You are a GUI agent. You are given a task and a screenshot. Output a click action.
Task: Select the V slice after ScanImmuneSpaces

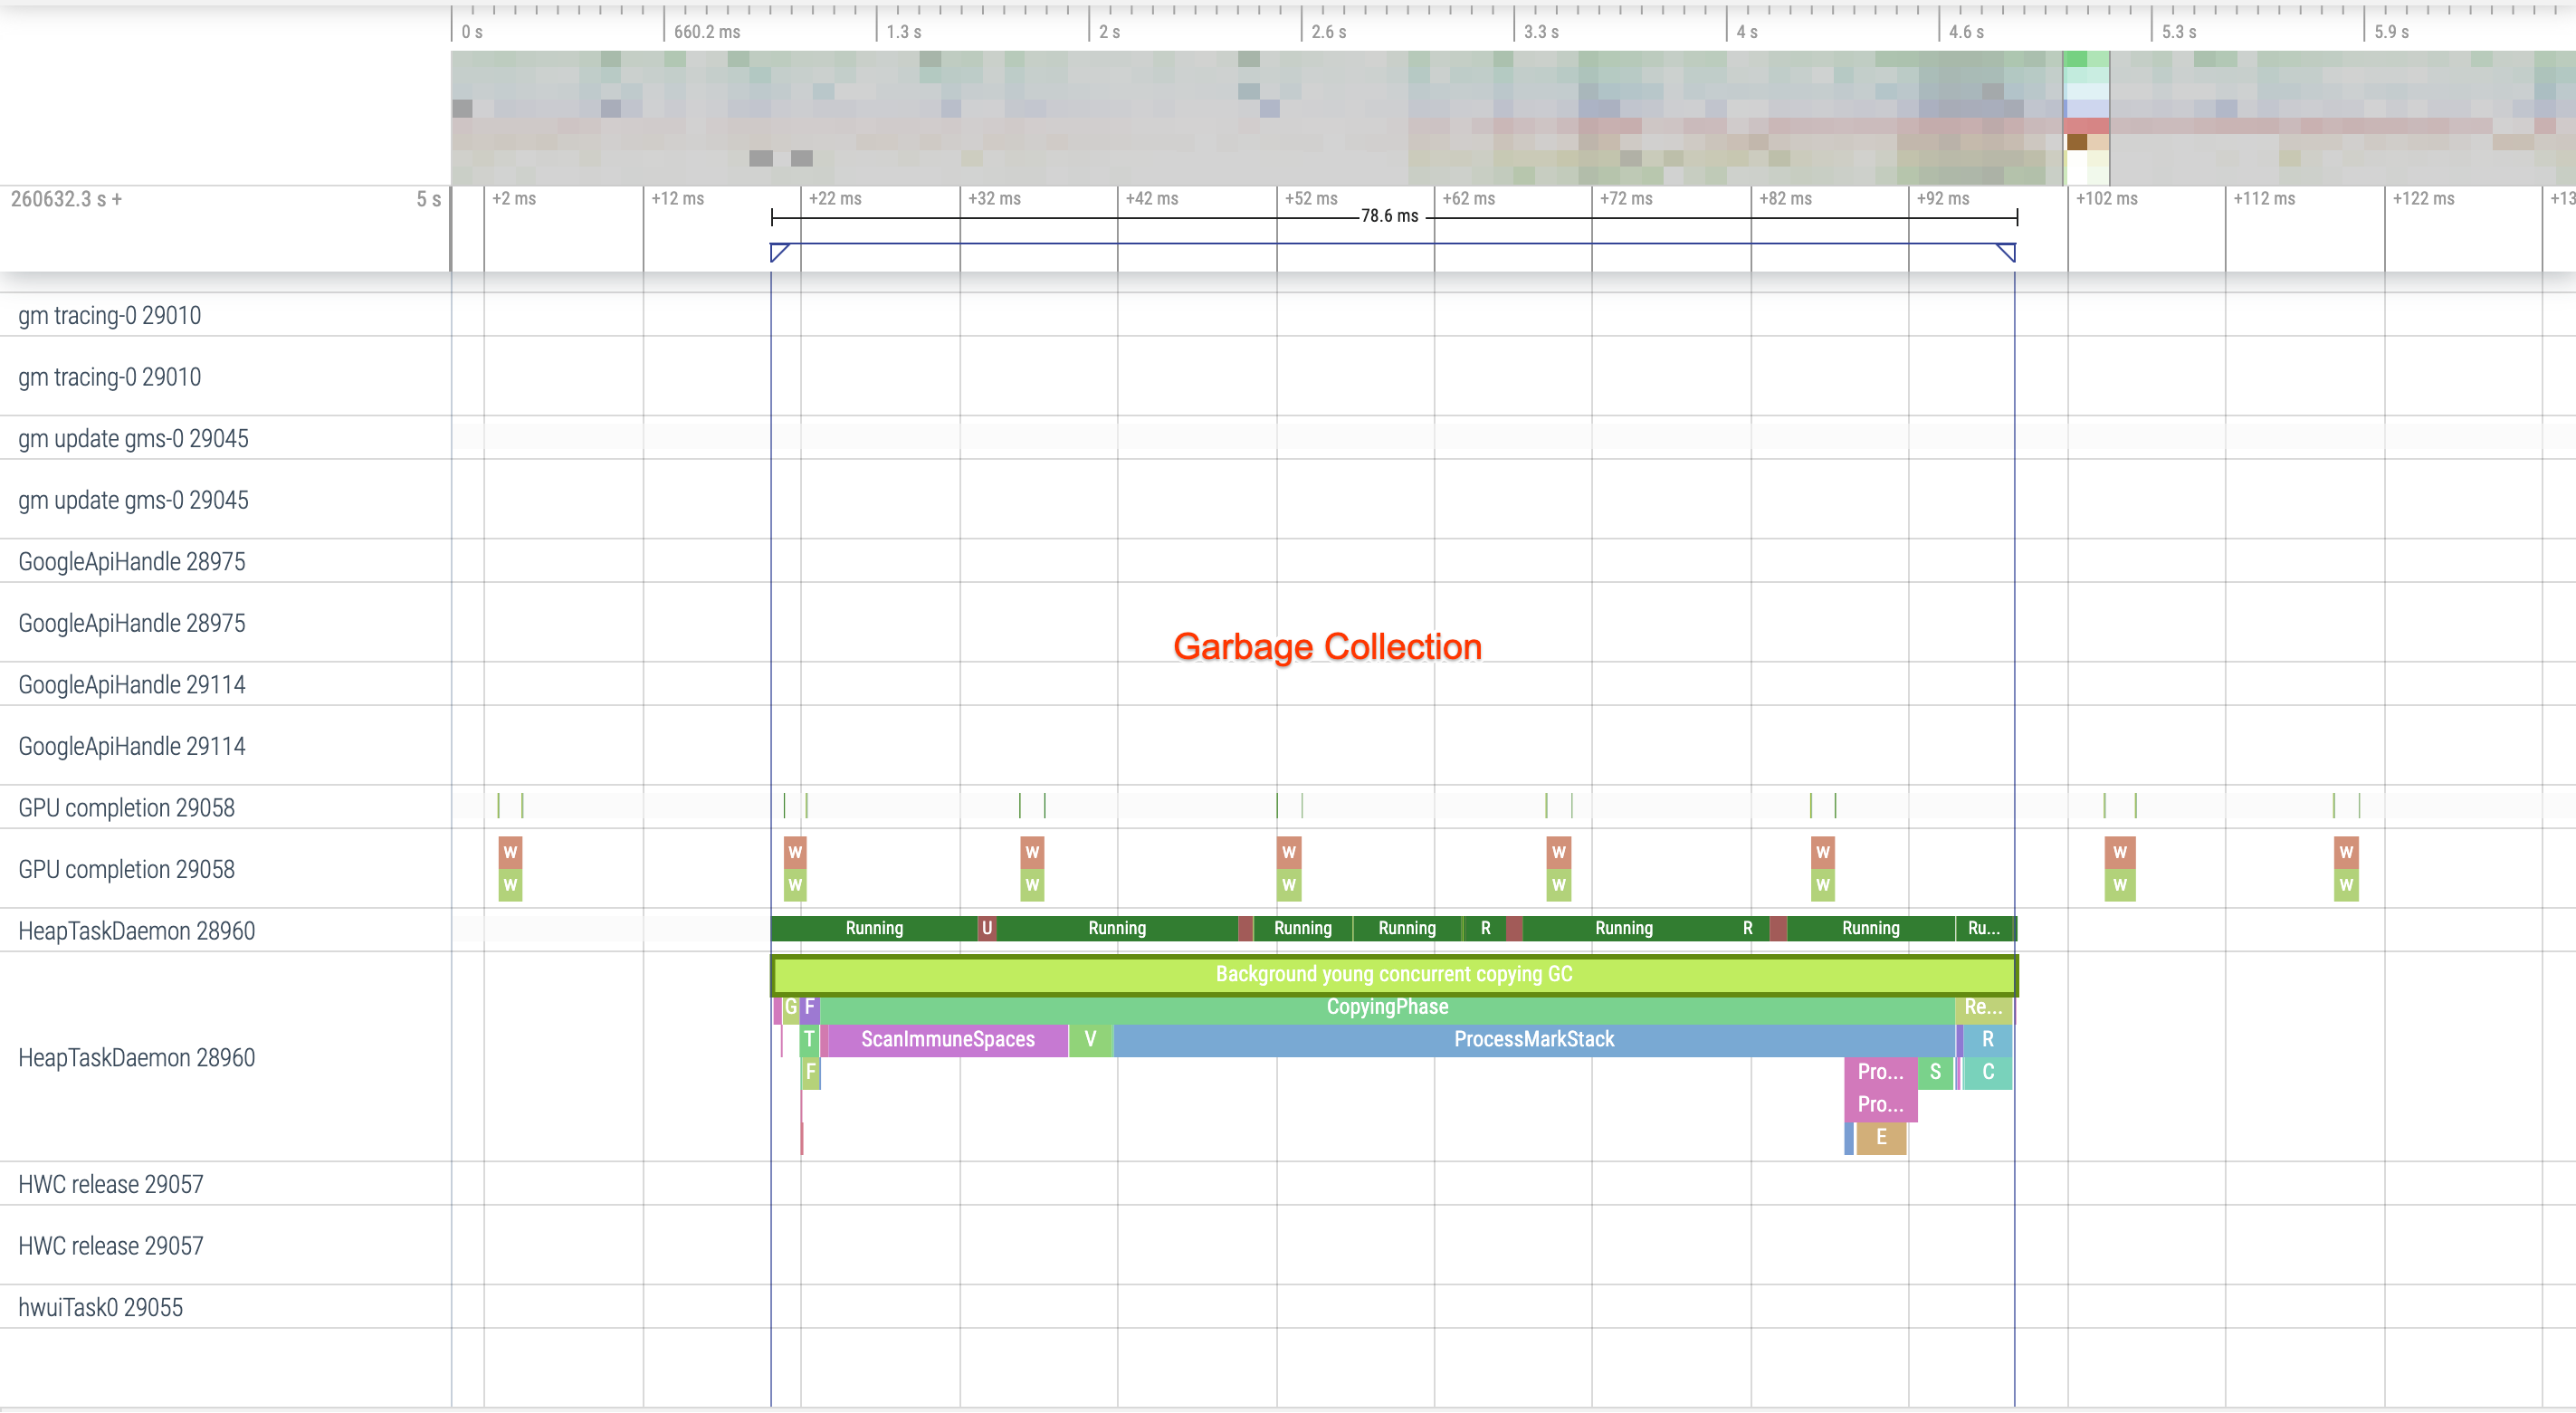point(1090,1040)
